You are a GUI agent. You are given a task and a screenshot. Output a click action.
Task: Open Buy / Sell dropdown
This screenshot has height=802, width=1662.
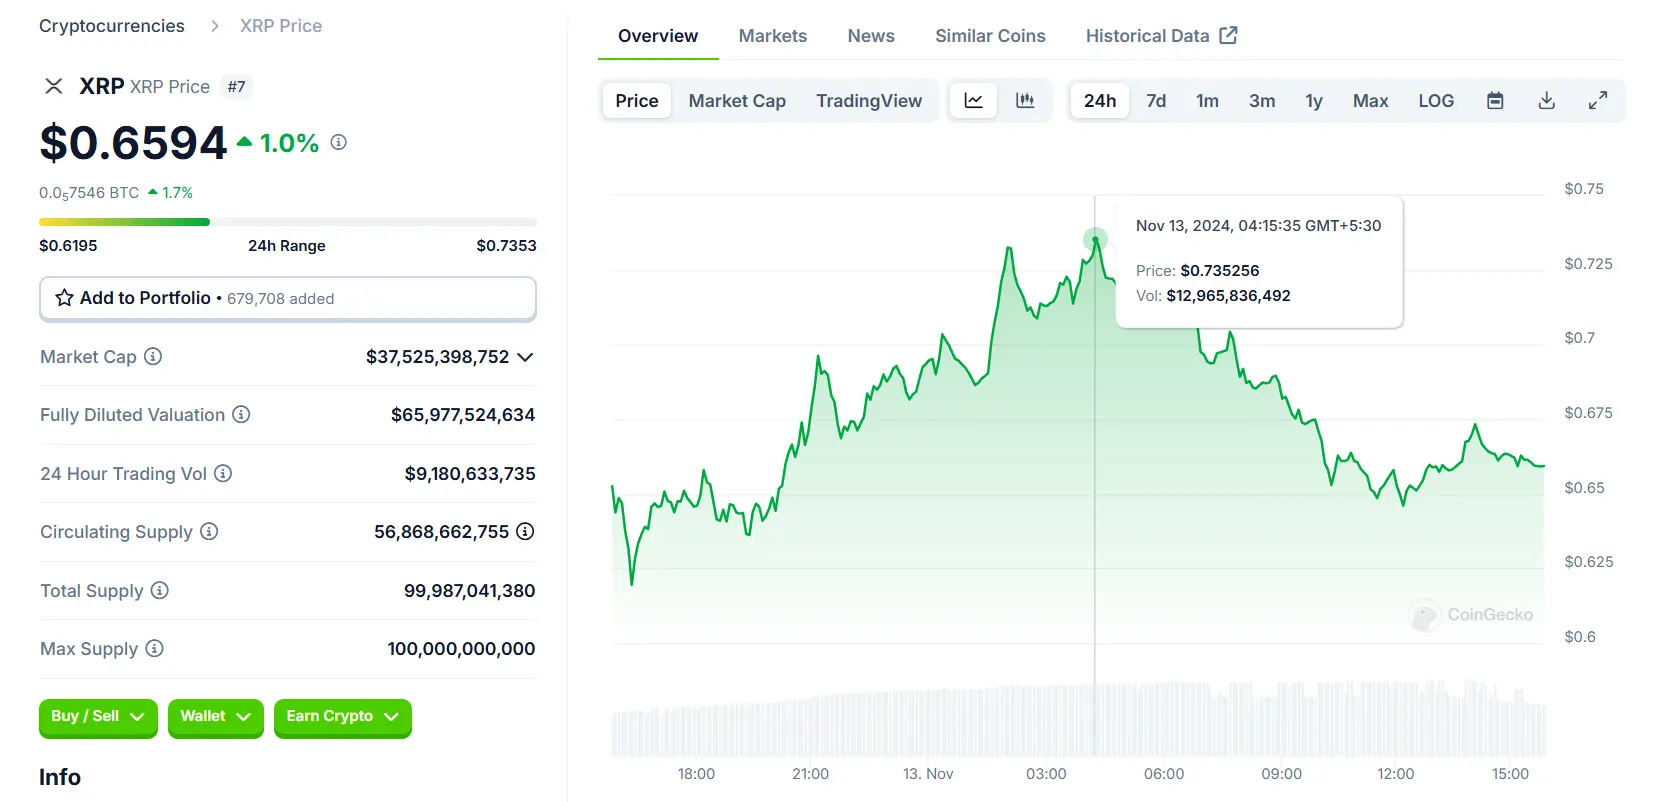click(98, 717)
